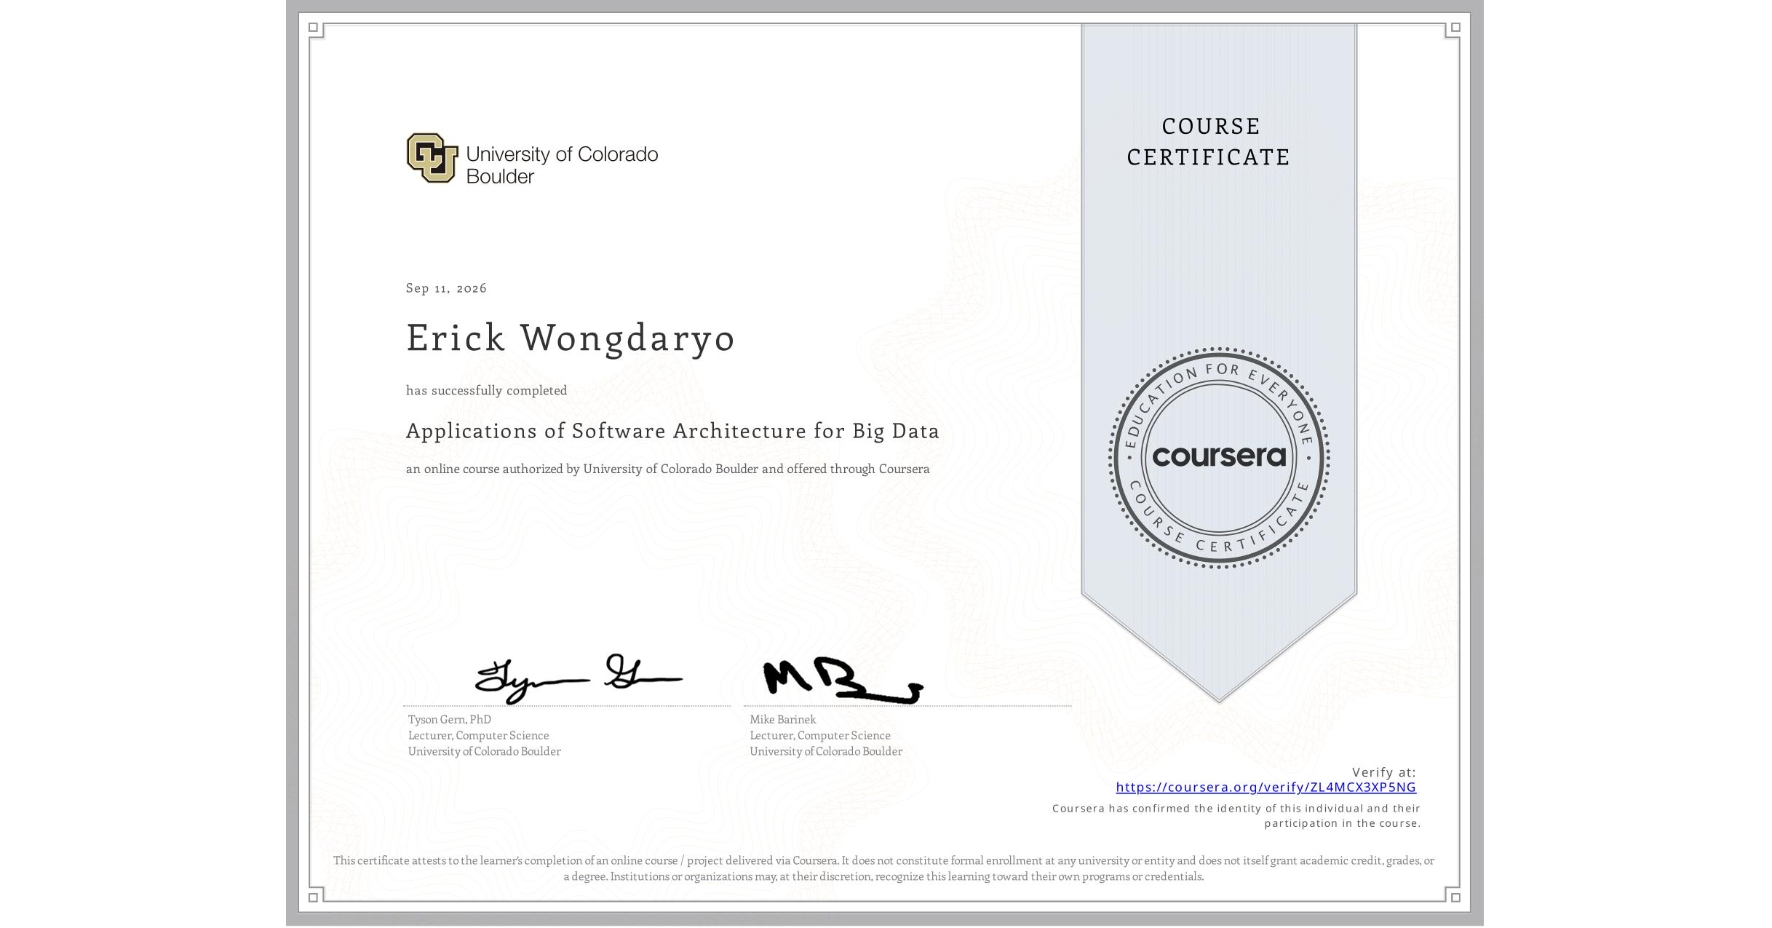Image resolution: width=1772 pixels, height=928 pixels.
Task: Open the coursera.org verify link
Action: 1265,787
